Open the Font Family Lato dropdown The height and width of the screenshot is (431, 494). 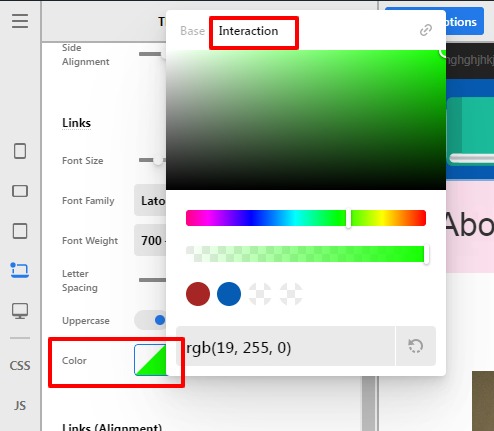tap(150, 201)
